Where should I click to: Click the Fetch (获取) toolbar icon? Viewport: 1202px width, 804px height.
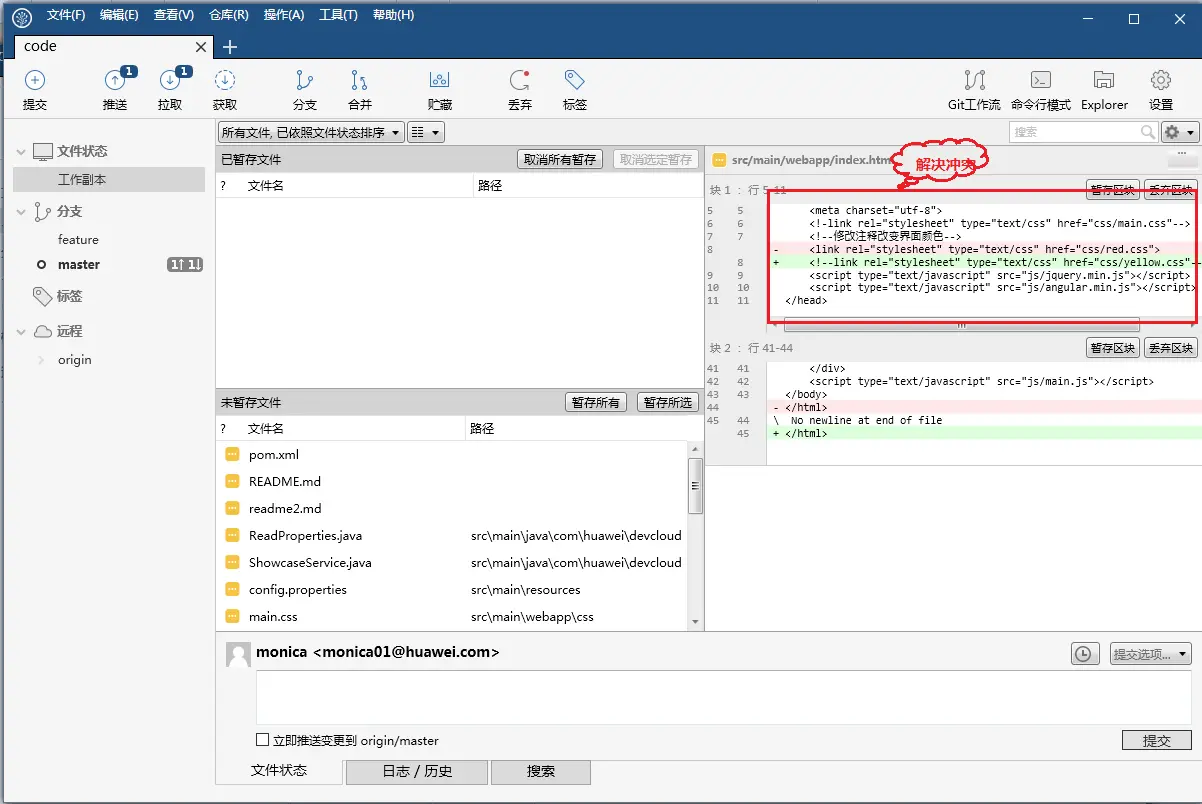pos(225,81)
